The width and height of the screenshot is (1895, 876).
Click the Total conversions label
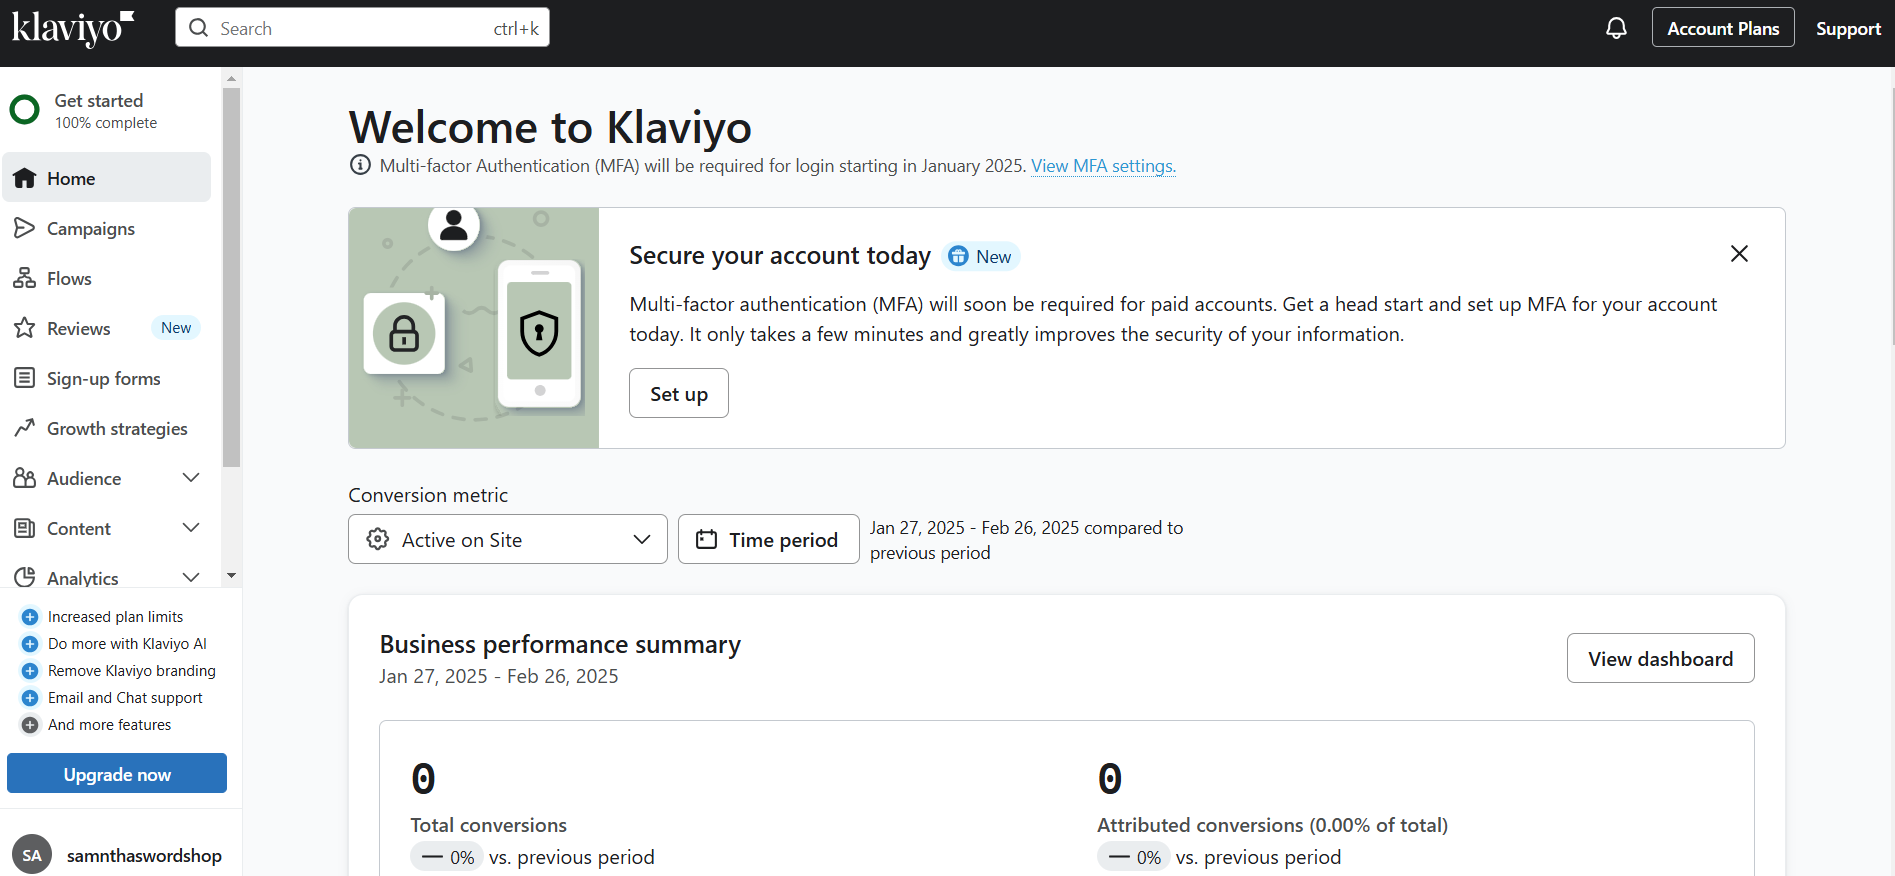(x=488, y=825)
